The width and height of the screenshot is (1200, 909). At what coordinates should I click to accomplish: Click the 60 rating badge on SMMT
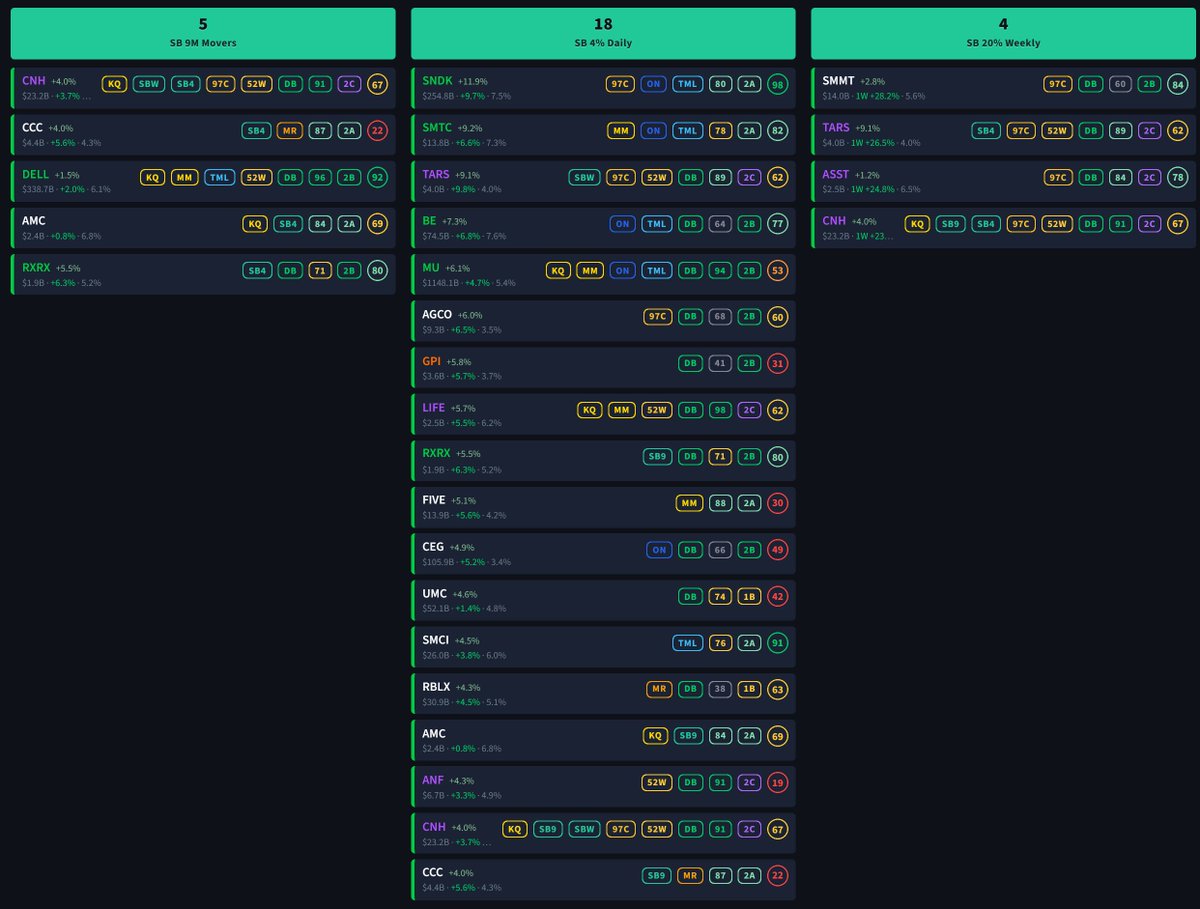(1119, 84)
